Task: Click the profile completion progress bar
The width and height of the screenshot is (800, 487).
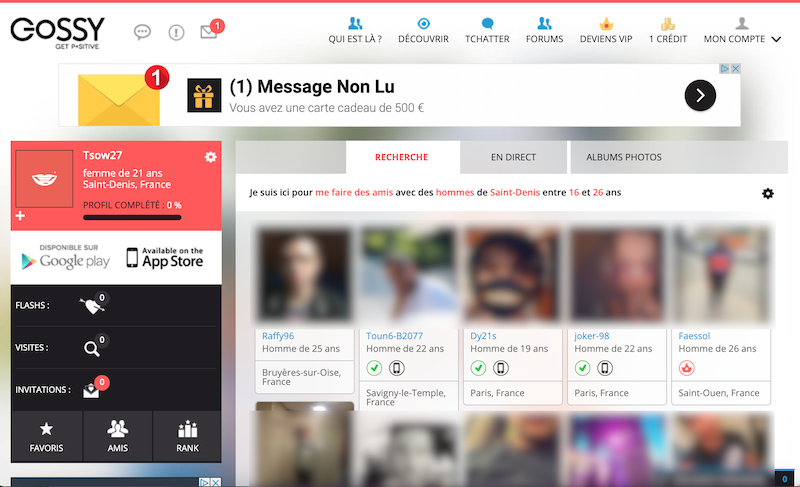Action: click(x=132, y=218)
